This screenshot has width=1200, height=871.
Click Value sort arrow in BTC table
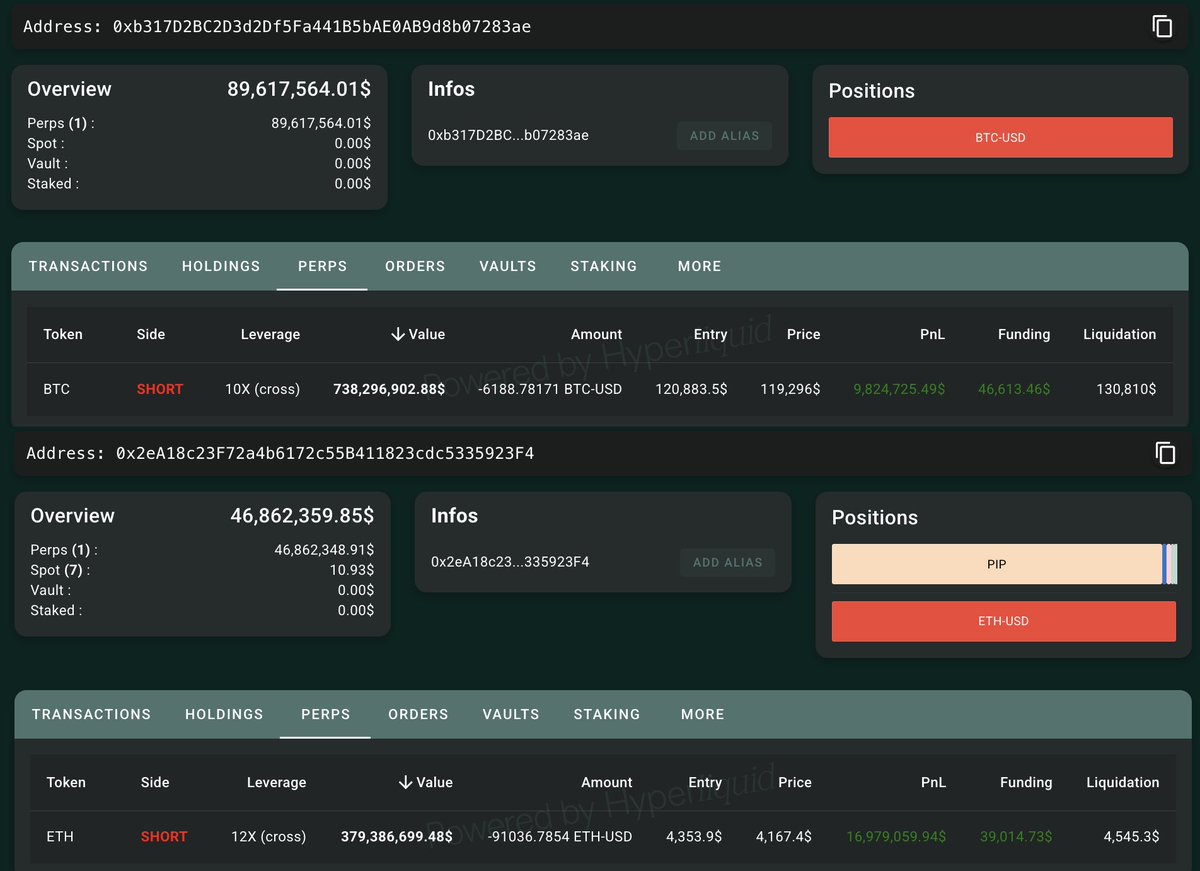coord(399,334)
